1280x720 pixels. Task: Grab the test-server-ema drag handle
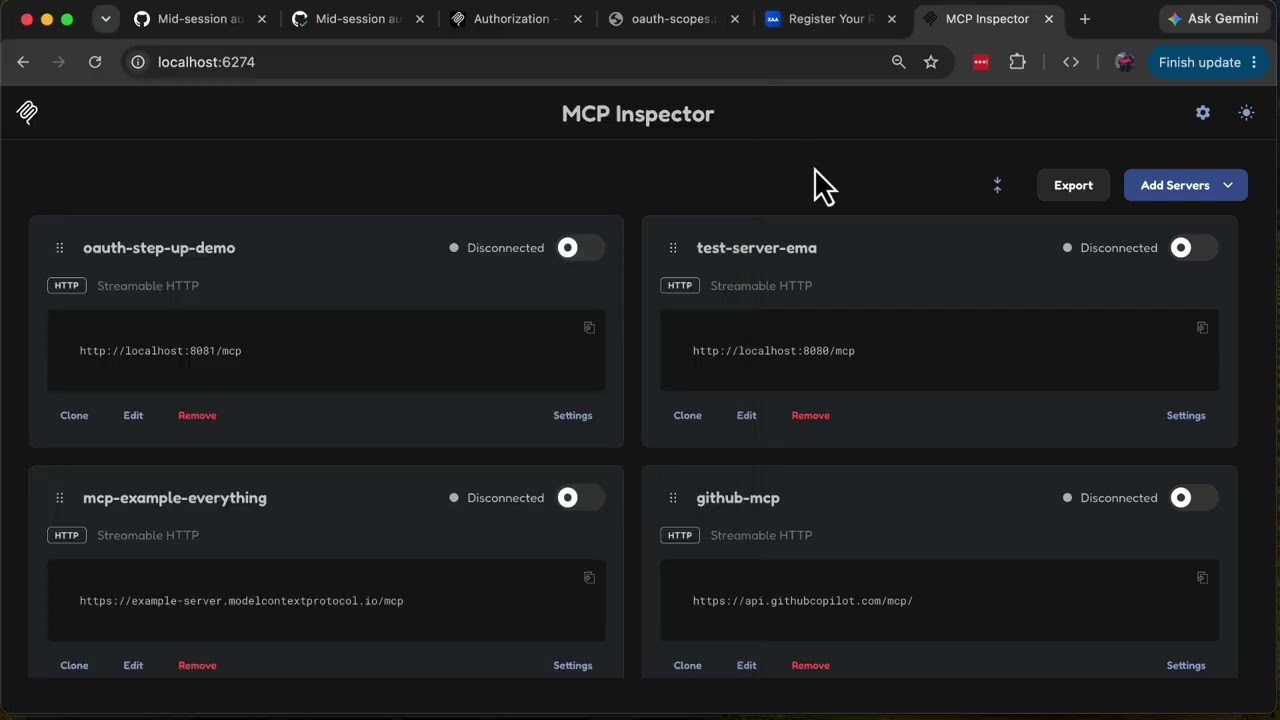(x=673, y=248)
